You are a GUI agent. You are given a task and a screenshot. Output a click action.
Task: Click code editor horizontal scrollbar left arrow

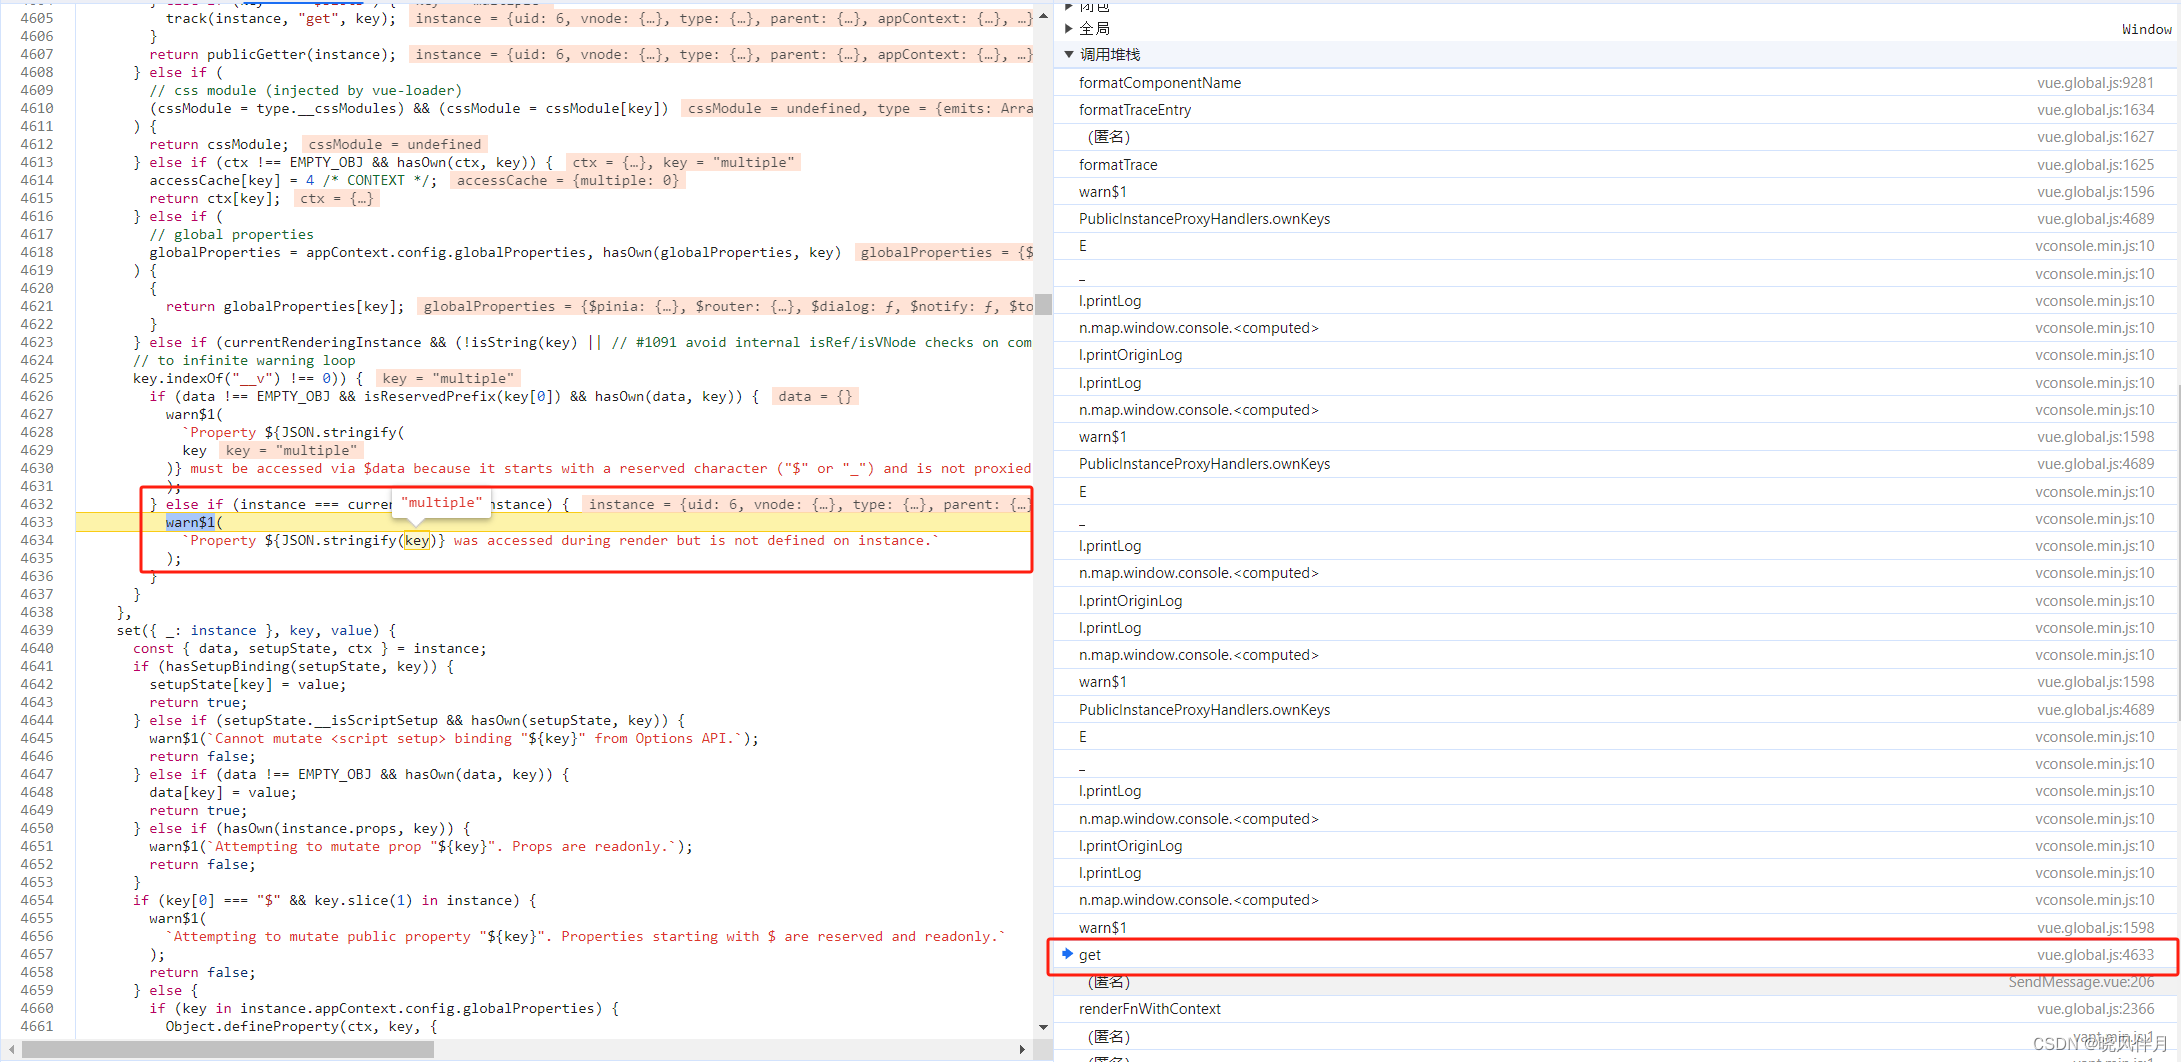tap(11, 1049)
